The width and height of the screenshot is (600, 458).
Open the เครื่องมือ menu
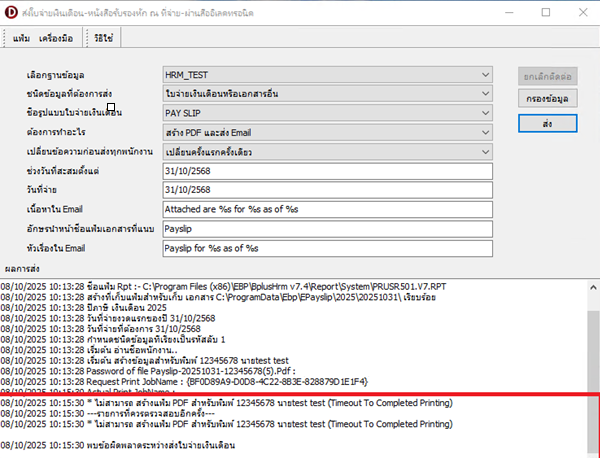[56, 37]
